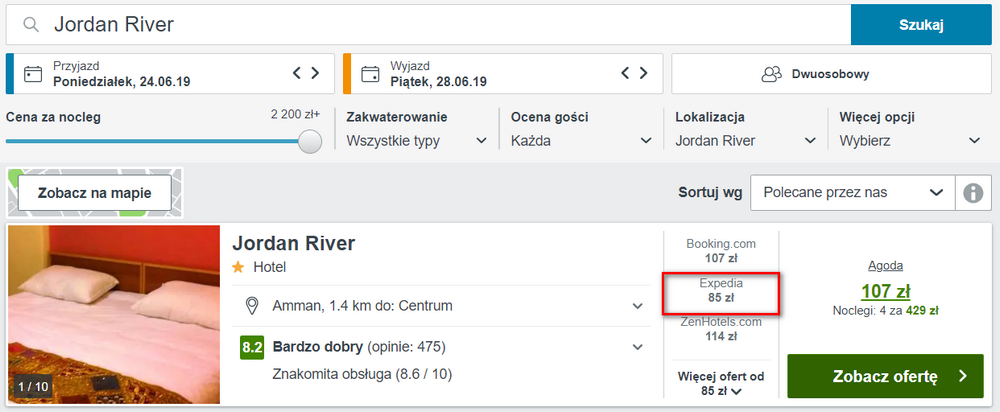
Task: Open the Sortuj wg dropdown
Action: pyautogui.click(x=853, y=193)
